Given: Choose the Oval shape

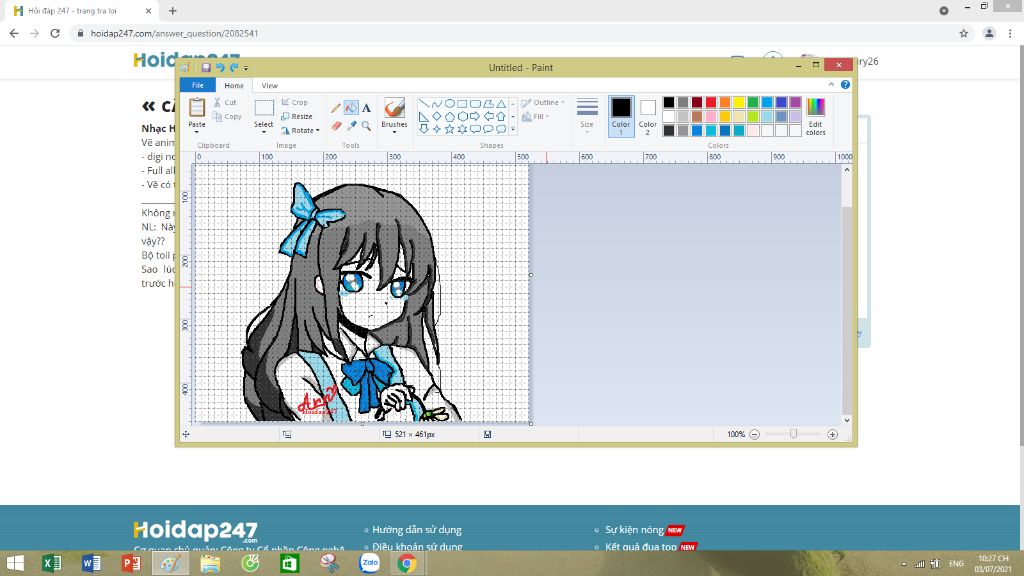Looking at the screenshot, I should coord(449,104).
